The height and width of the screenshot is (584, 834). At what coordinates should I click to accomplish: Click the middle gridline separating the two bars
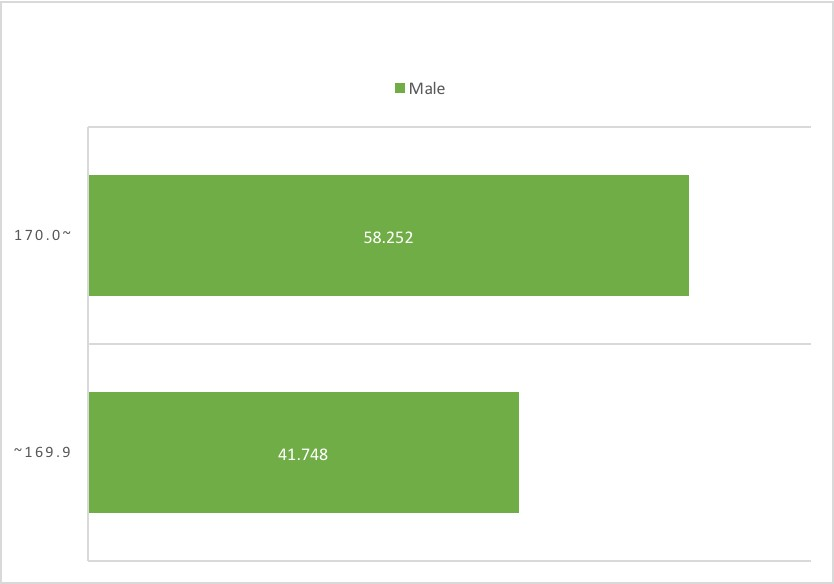point(449,344)
